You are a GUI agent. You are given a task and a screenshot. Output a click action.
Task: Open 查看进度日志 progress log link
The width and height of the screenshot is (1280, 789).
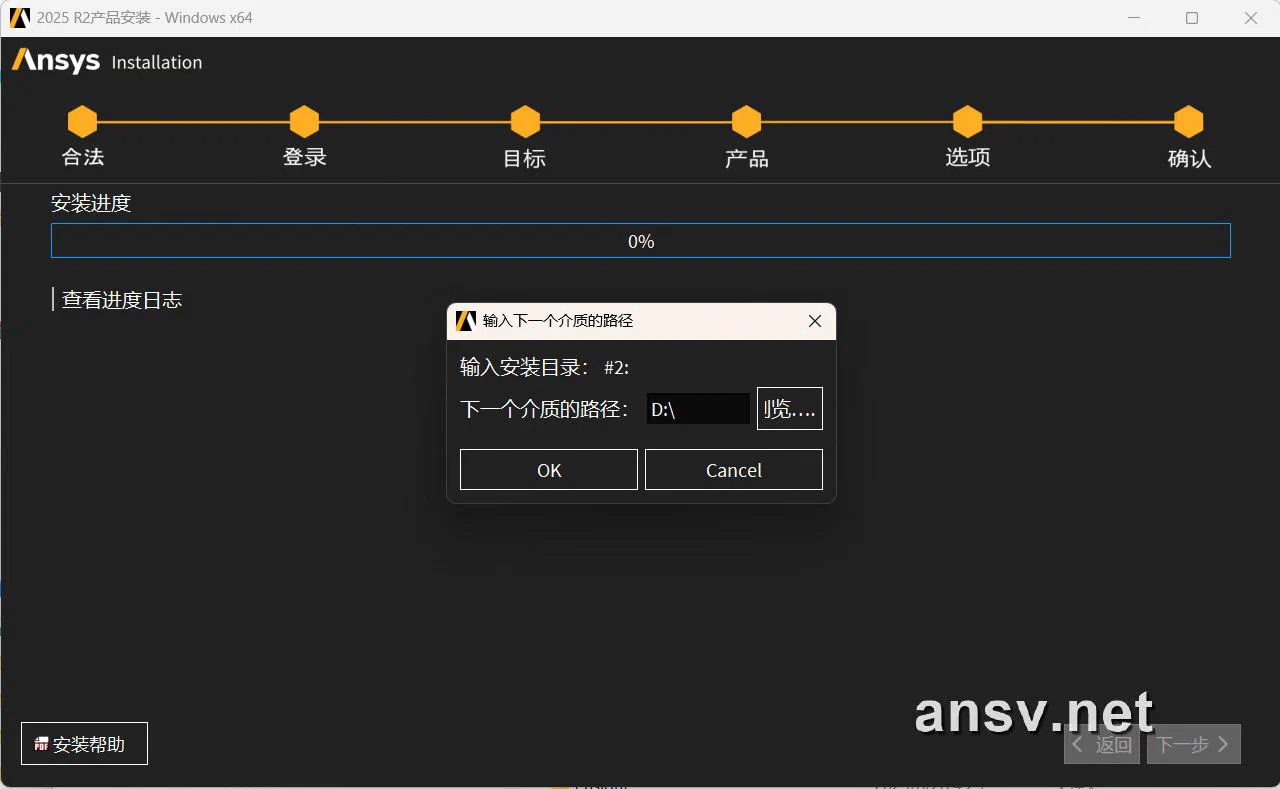tap(122, 300)
